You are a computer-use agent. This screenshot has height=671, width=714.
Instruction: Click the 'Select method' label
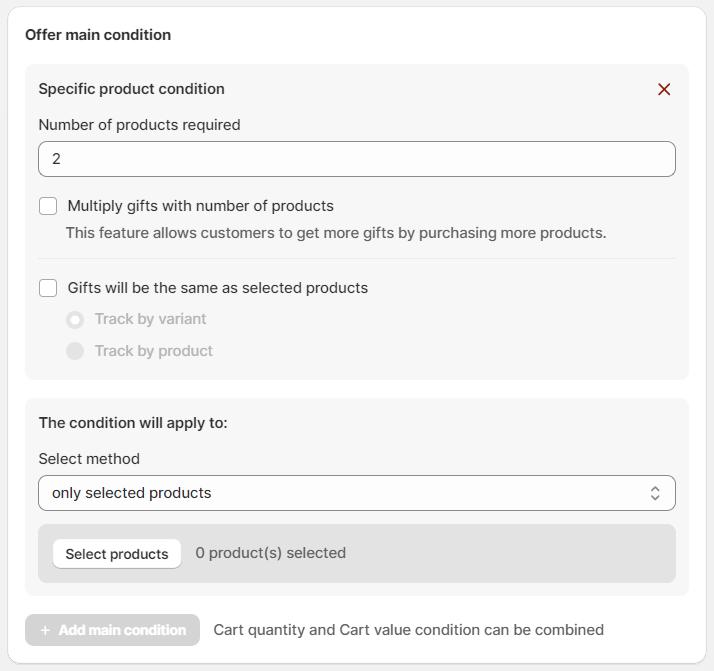89,459
